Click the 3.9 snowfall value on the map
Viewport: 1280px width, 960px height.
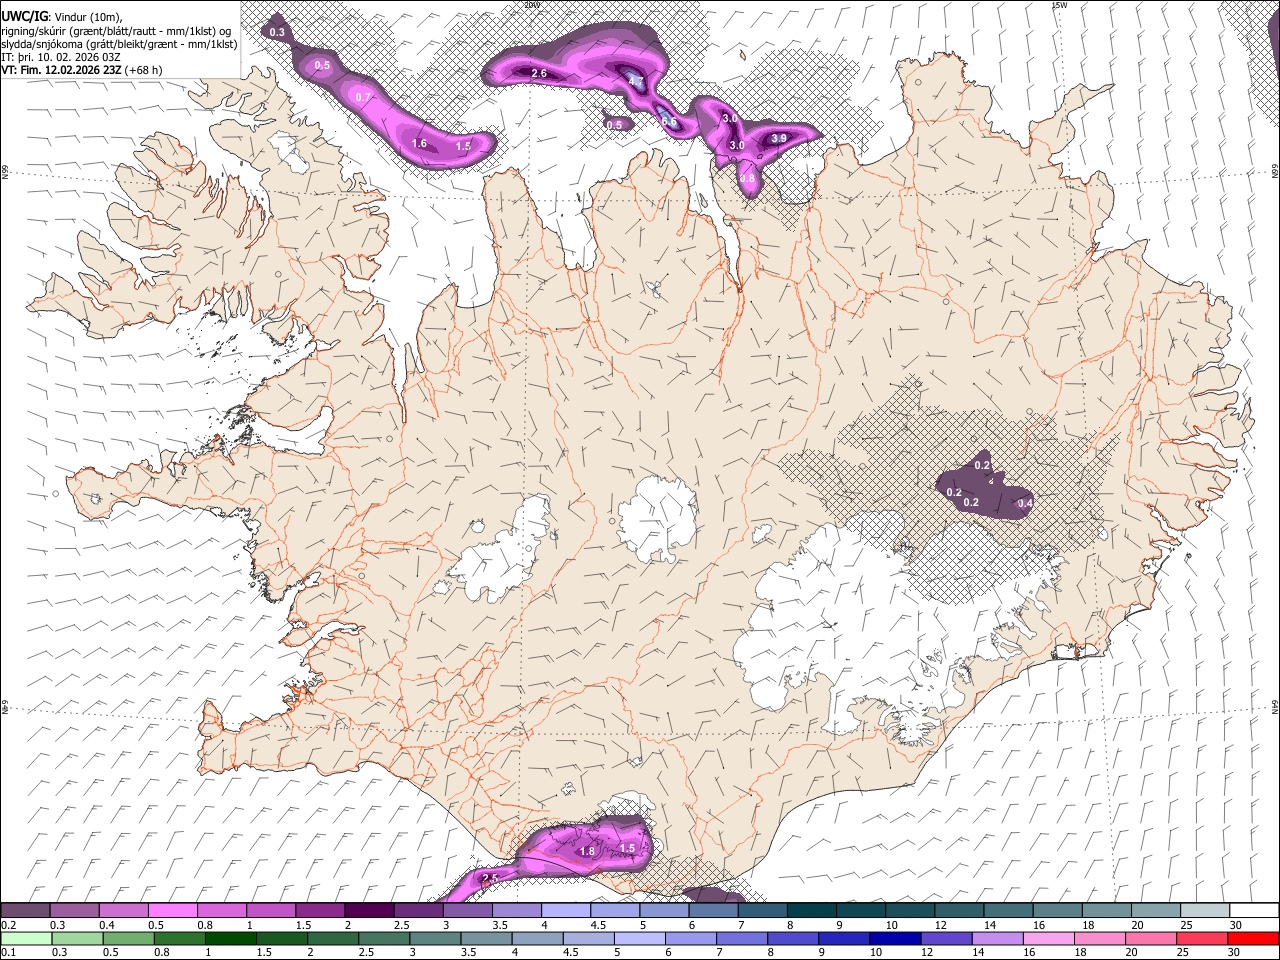click(x=779, y=137)
